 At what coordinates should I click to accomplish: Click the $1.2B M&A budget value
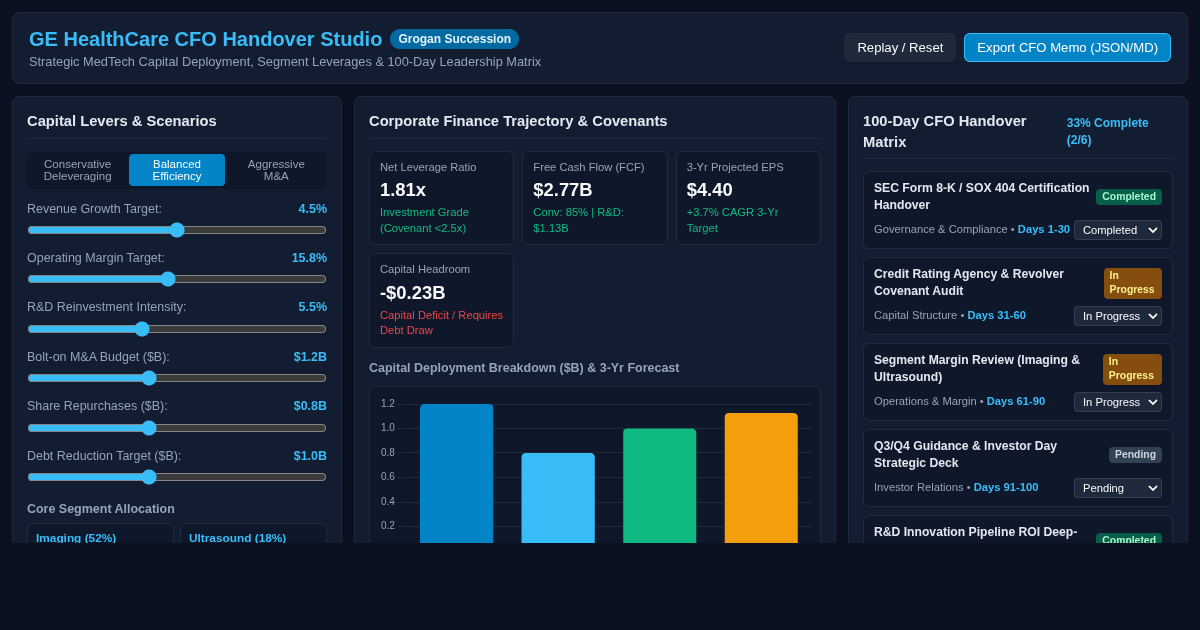click(x=310, y=357)
